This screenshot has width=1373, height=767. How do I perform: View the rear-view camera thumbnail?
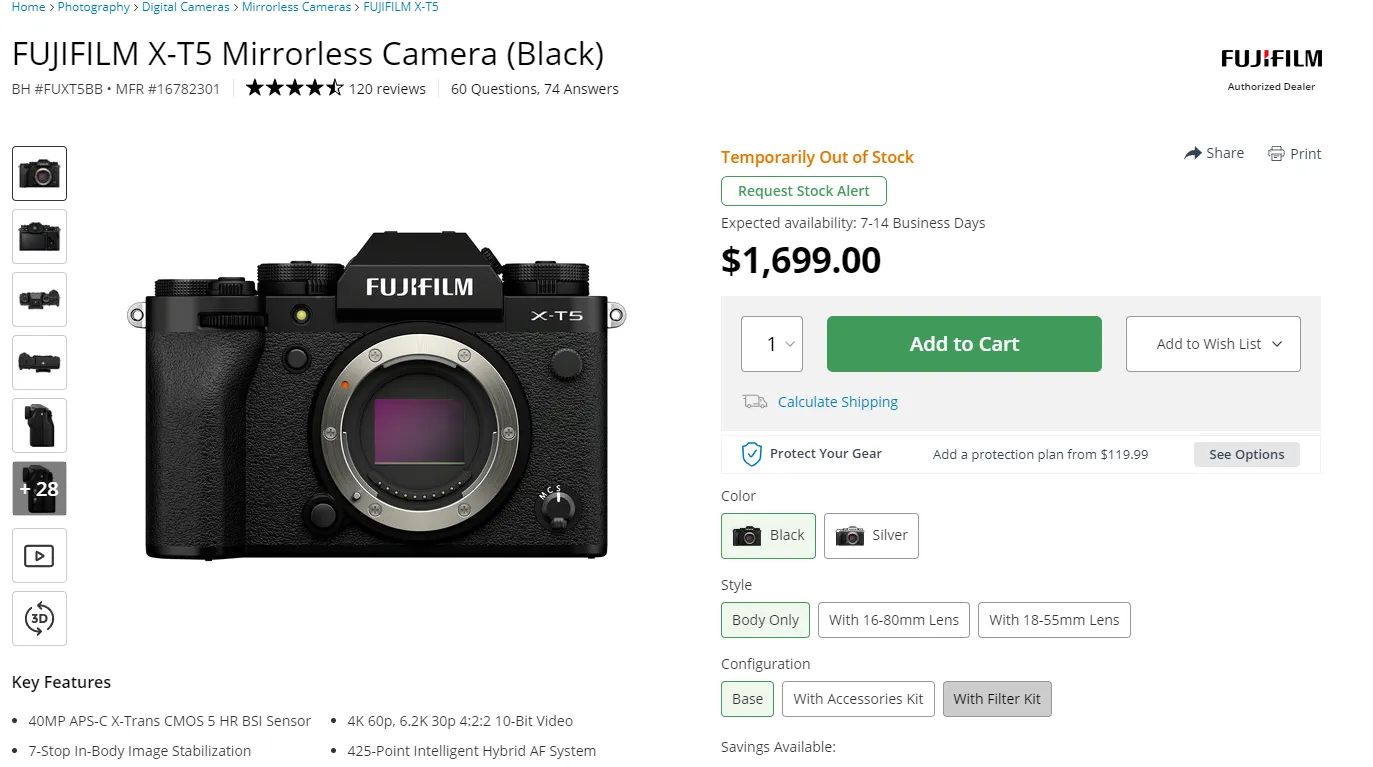pyautogui.click(x=39, y=237)
